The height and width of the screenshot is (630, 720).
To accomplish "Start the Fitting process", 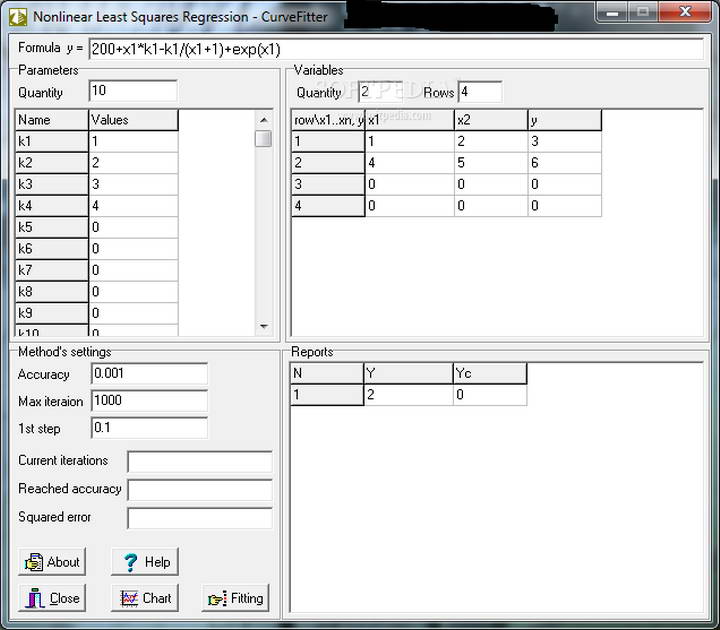I will [x=235, y=598].
